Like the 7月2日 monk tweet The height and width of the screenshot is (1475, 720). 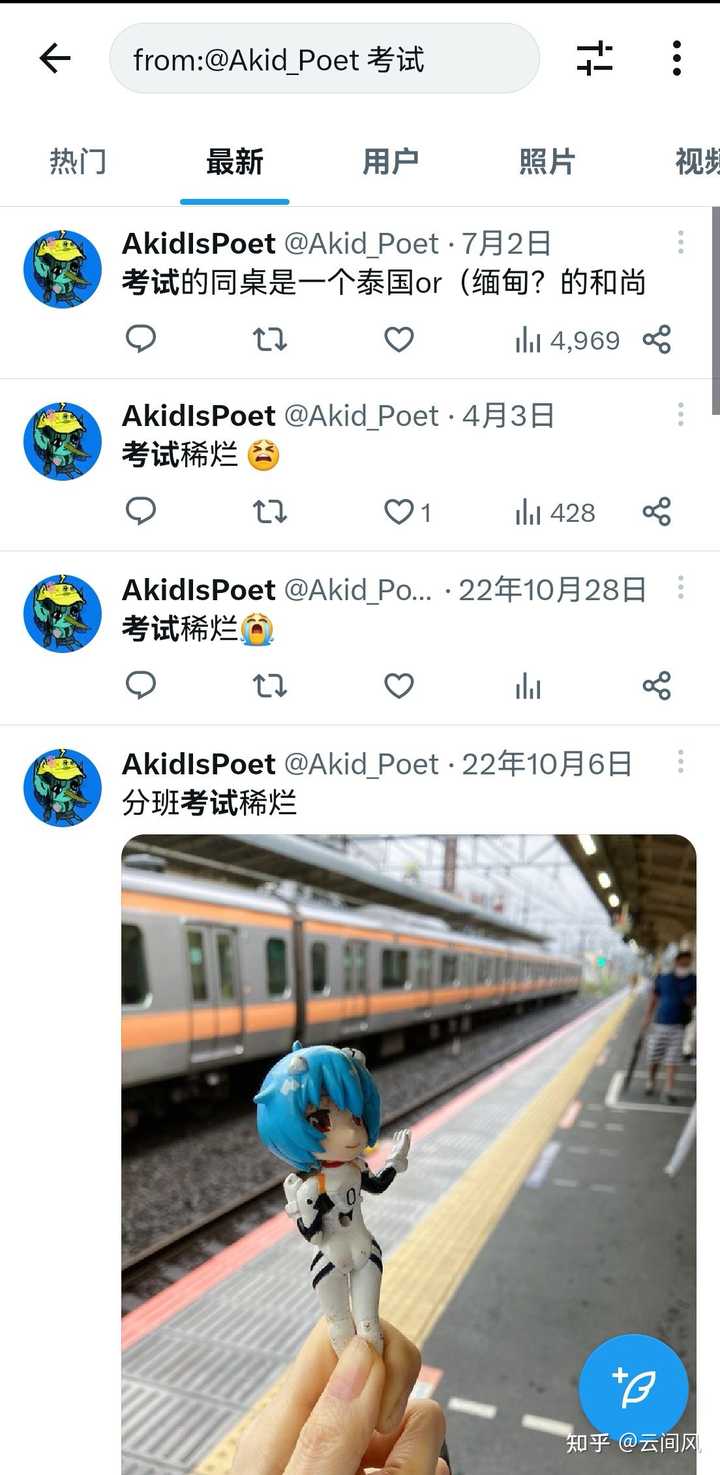click(399, 340)
